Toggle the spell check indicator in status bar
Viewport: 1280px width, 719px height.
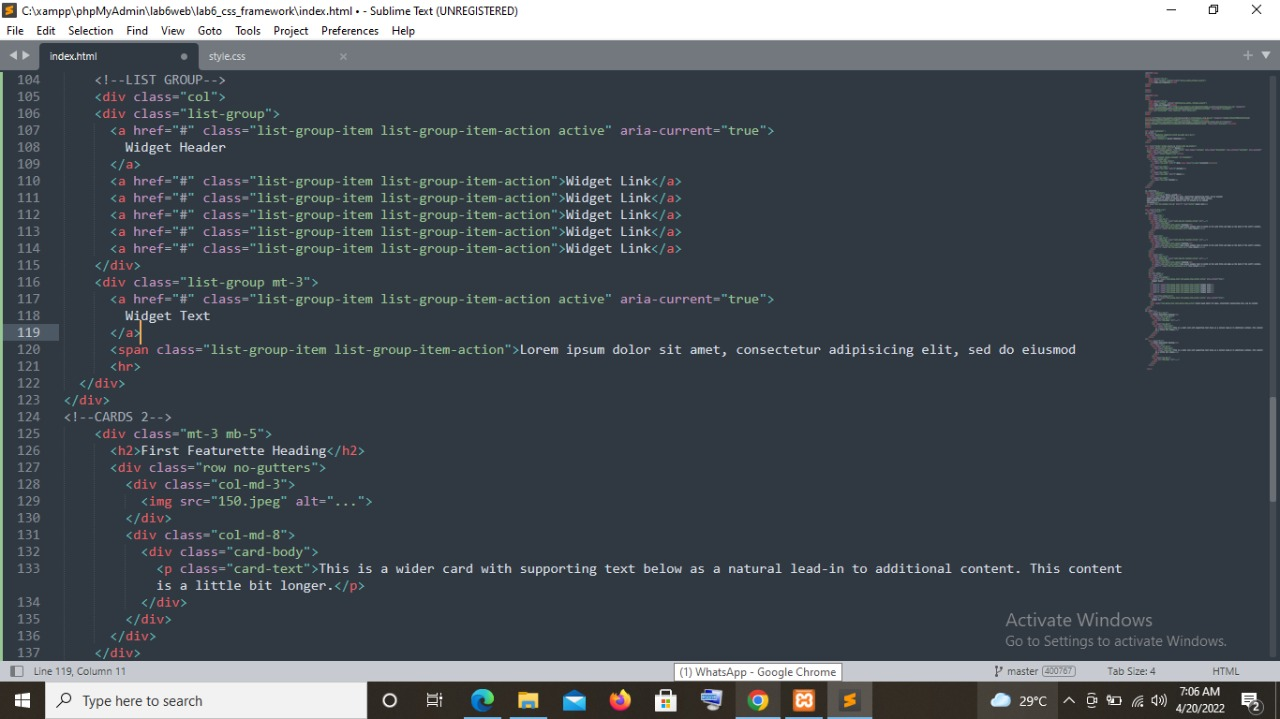pyautogui.click(x=17, y=671)
